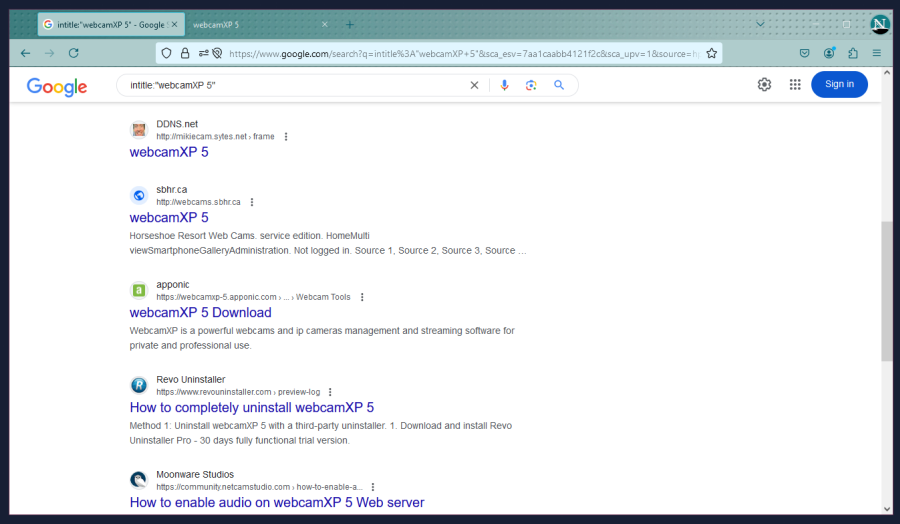Clear the search box text

(475, 86)
